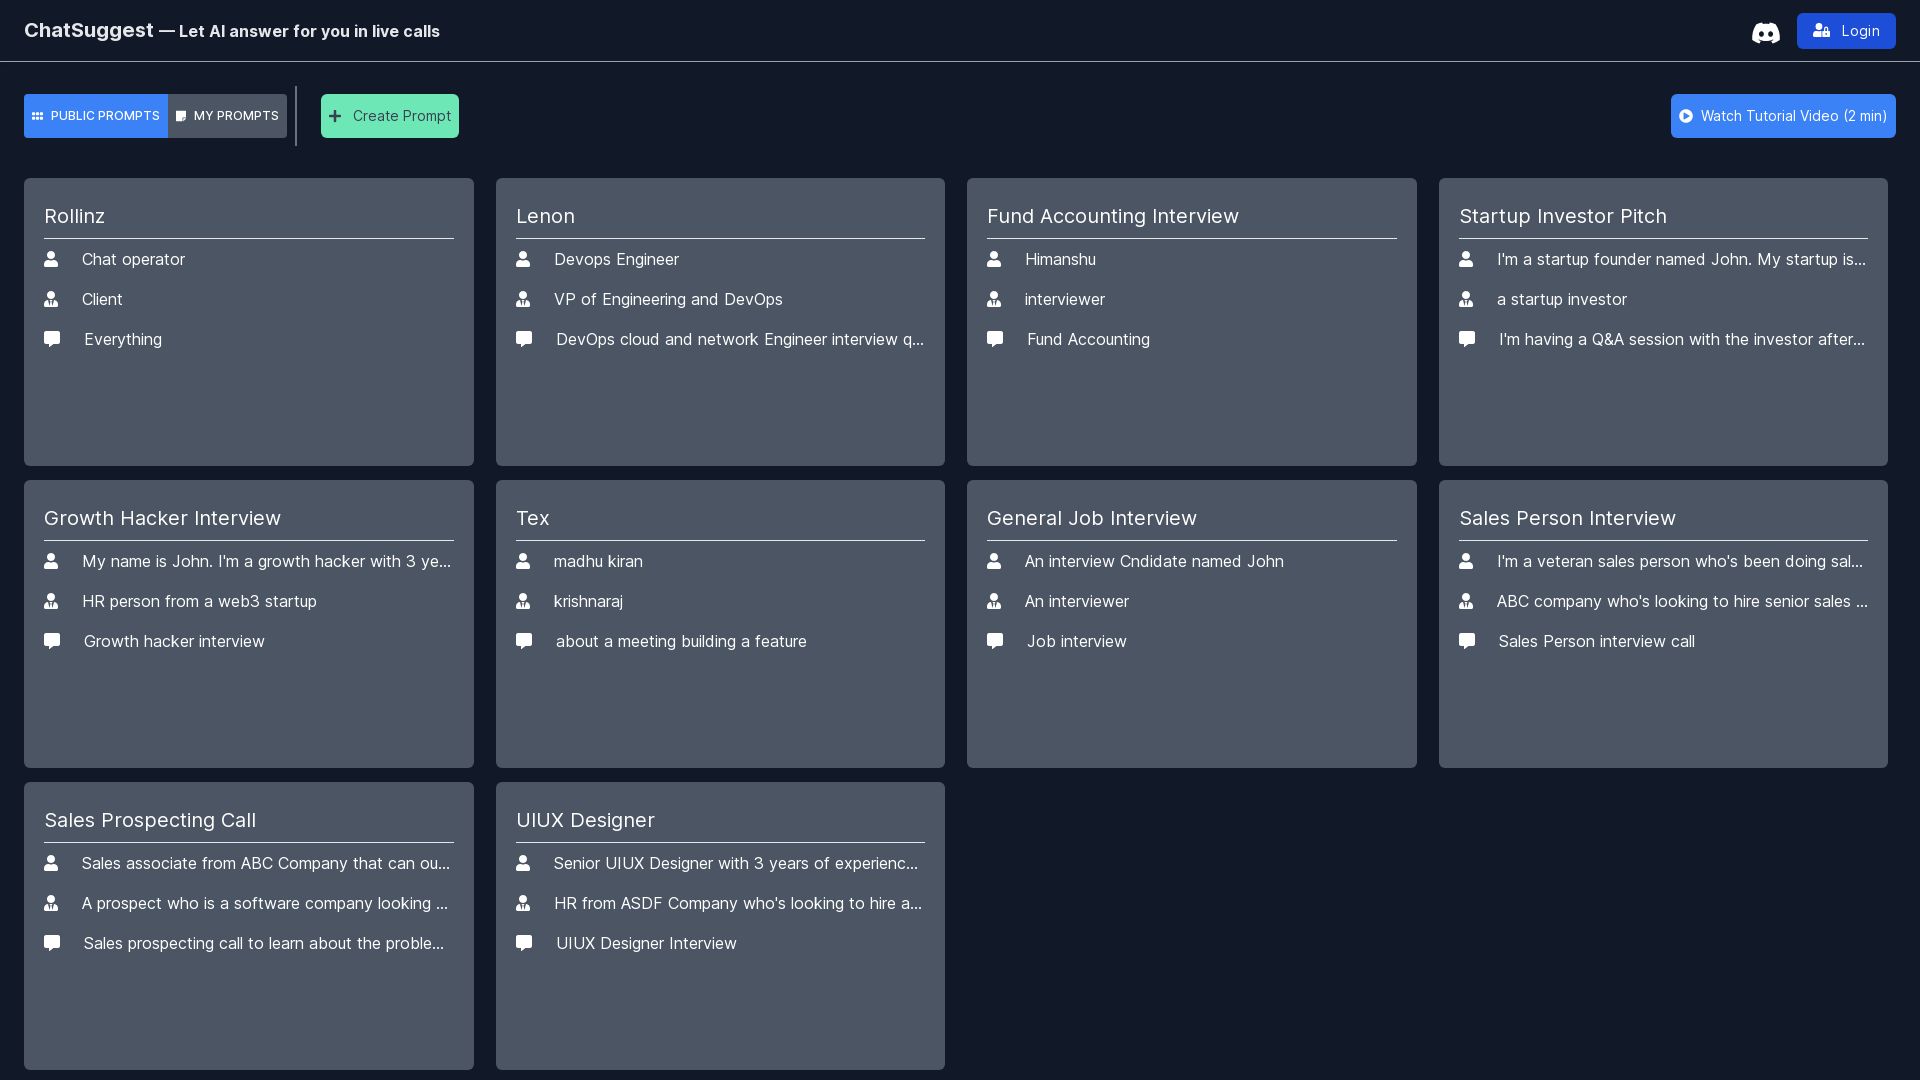Select the Sales Person Interview card
1920x1080 pixels.
pos(1662,623)
